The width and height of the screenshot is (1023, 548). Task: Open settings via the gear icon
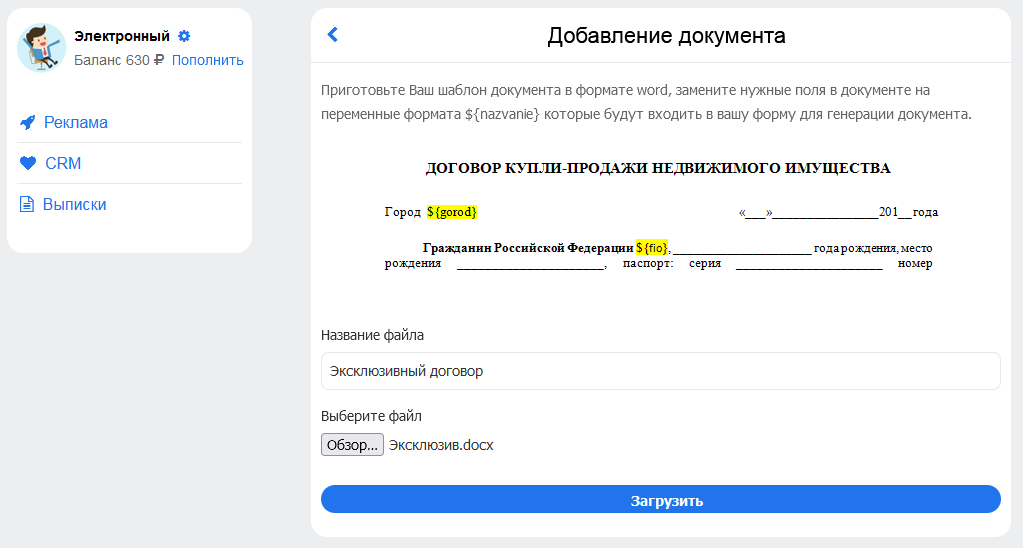(184, 37)
